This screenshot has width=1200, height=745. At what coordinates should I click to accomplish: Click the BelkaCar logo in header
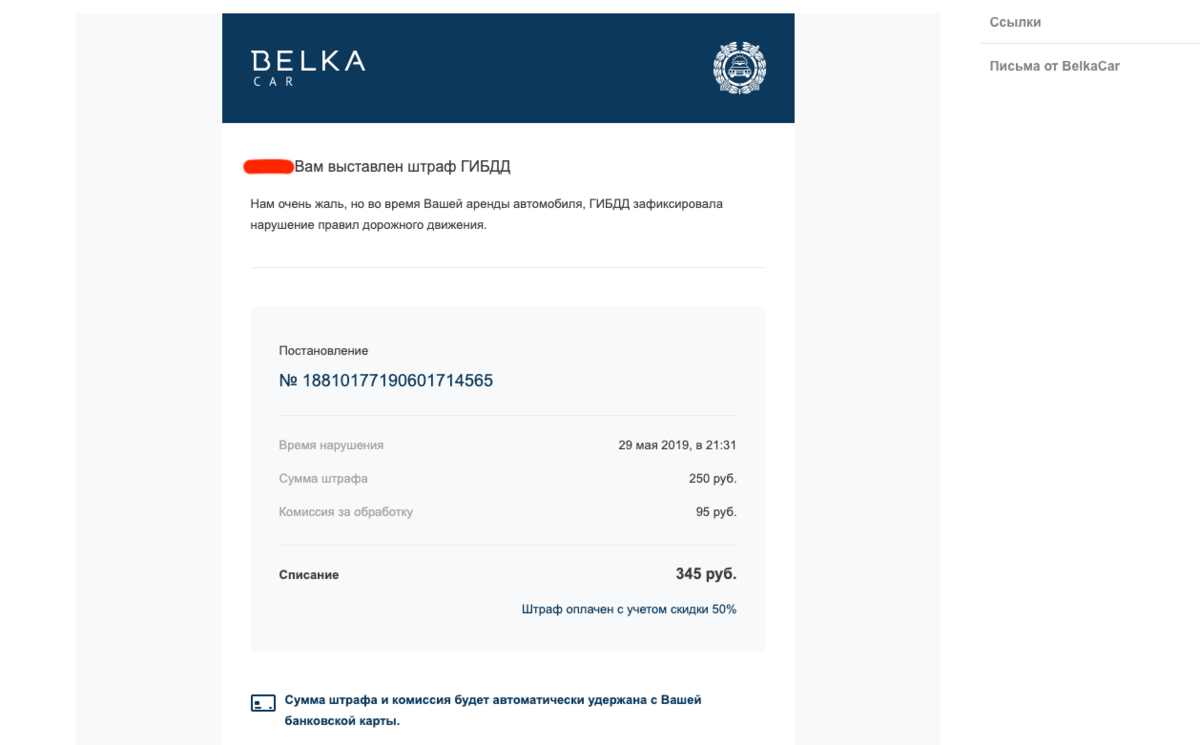pyautogui.click(x=308, y=68)
